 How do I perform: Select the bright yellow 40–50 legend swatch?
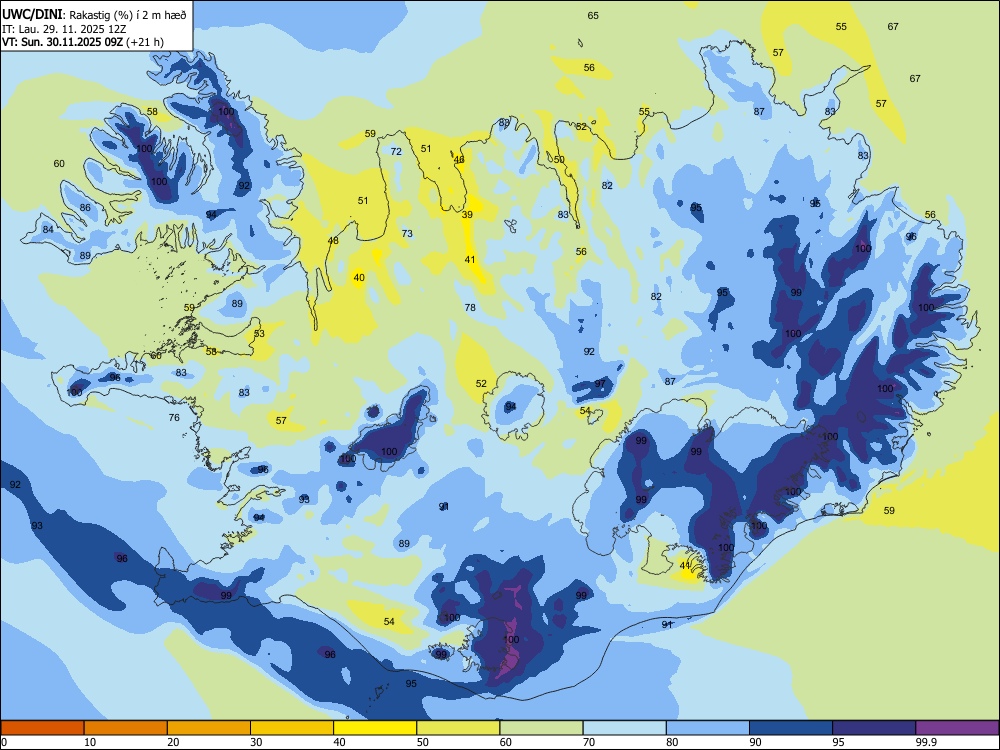(x=375, y=728)
